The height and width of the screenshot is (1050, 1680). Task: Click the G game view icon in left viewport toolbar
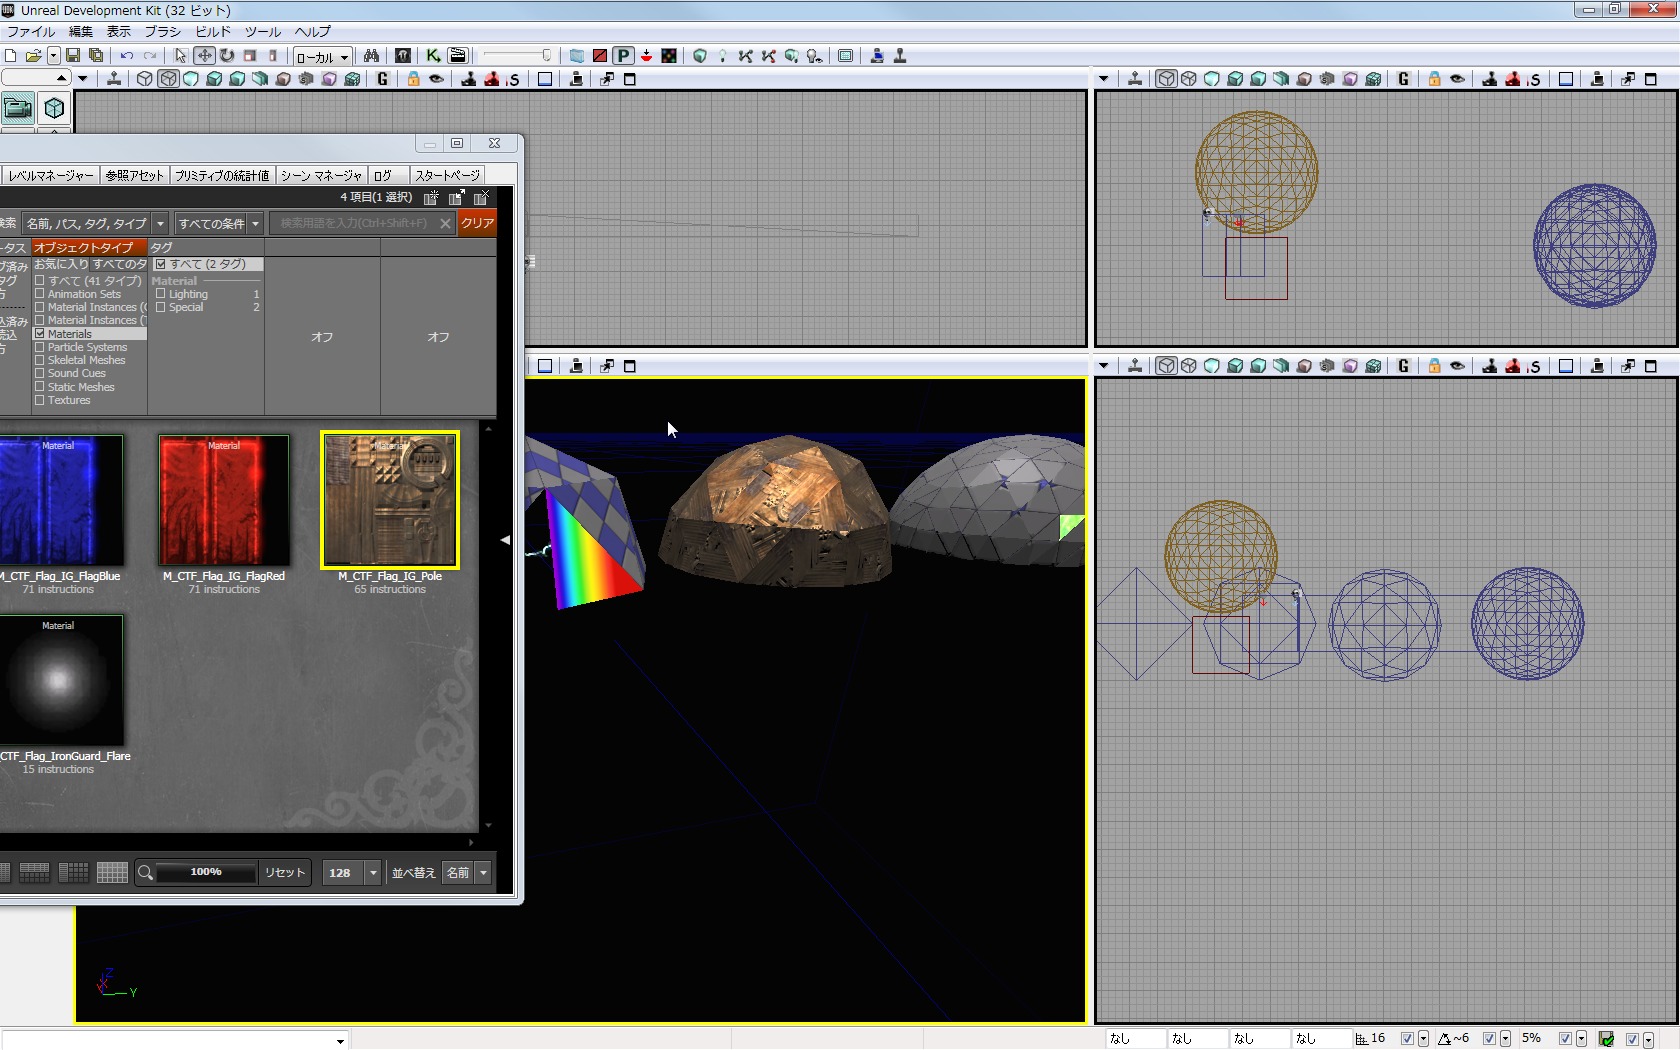382,79
